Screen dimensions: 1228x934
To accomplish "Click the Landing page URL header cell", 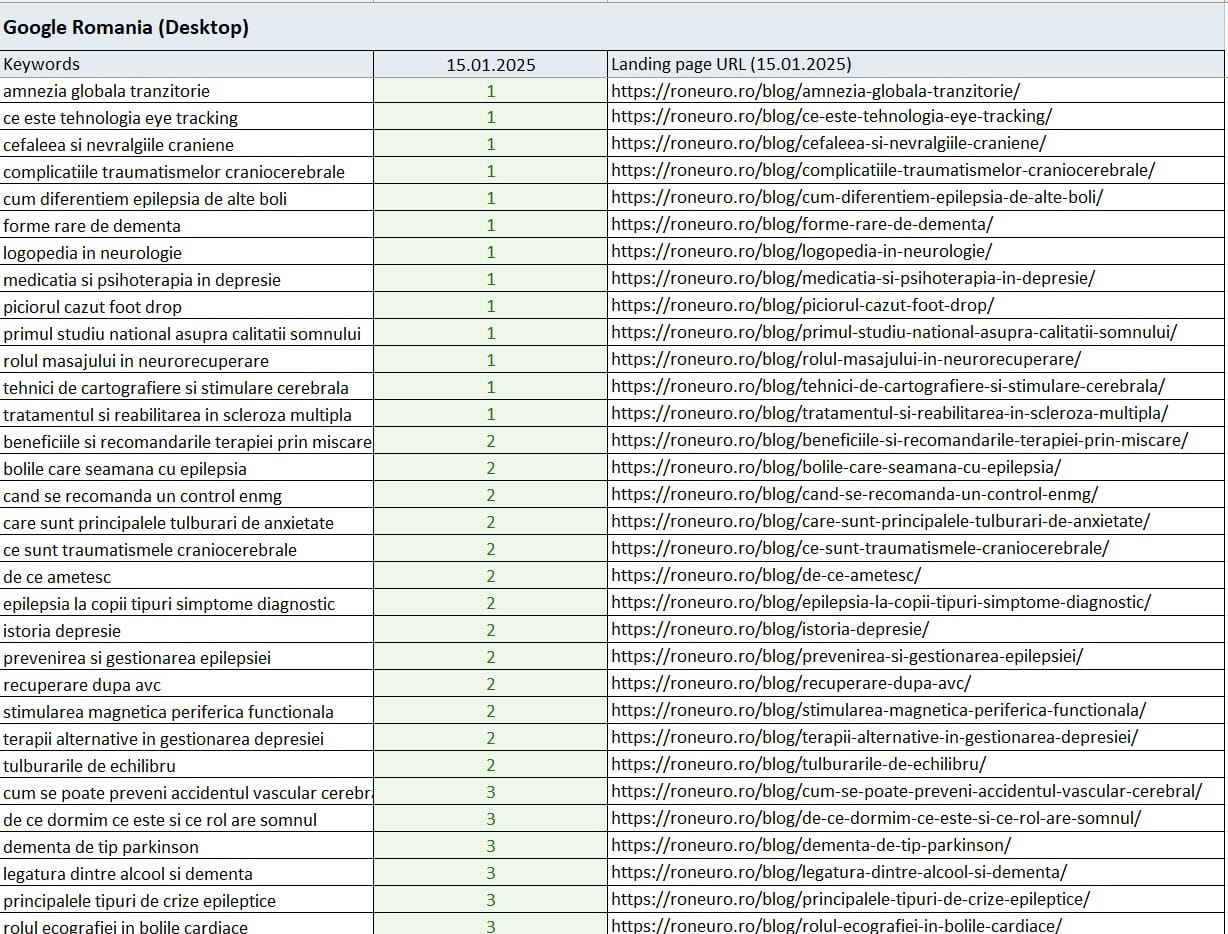I will 731,64.
